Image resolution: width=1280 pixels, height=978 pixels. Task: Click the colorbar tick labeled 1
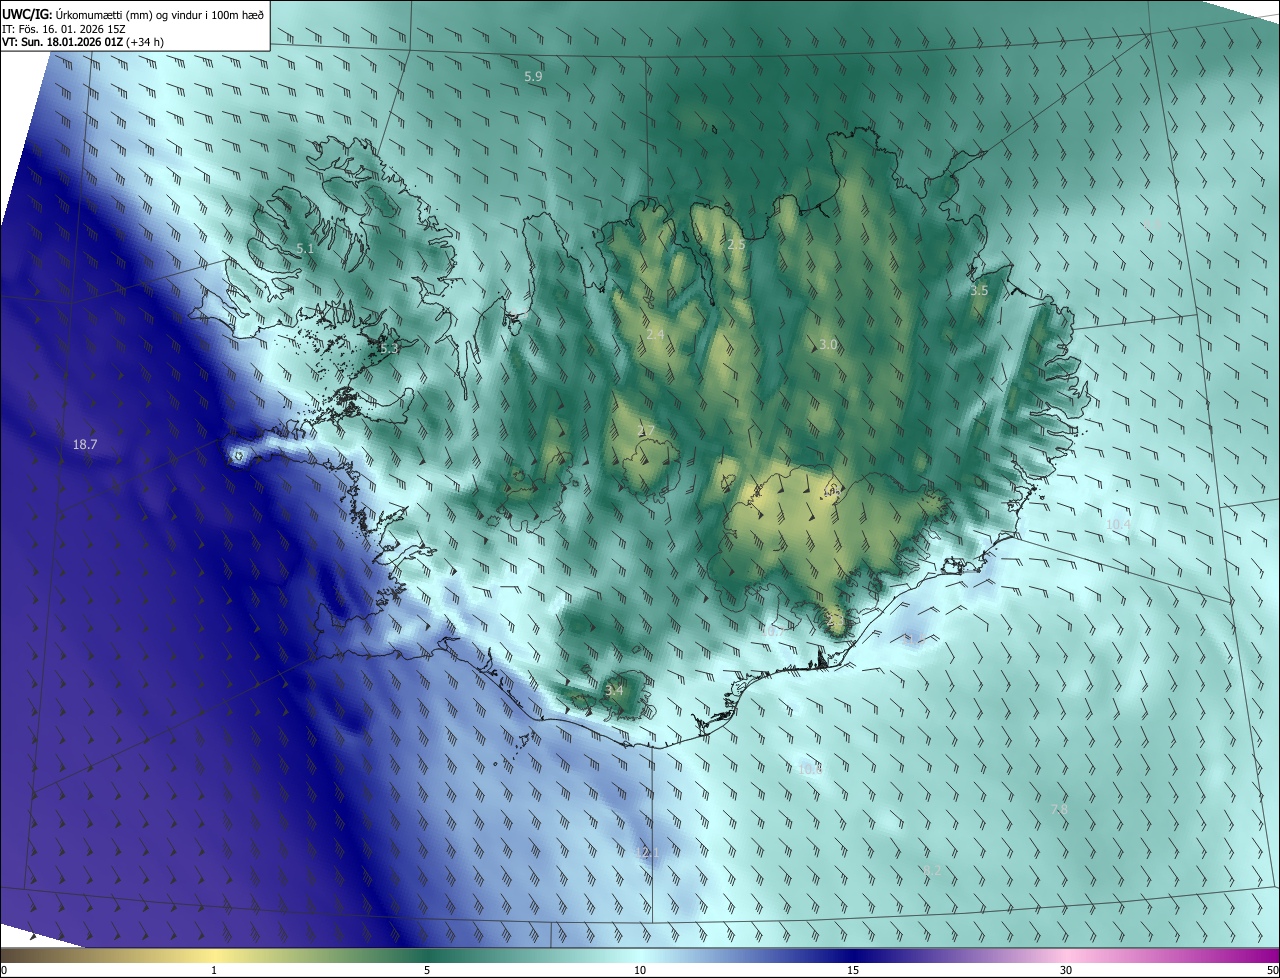[x=214, y=970]
